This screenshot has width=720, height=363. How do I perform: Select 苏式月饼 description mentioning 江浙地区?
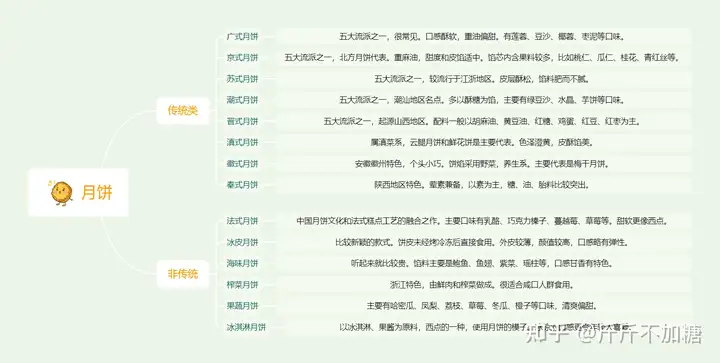coord(484,79)
